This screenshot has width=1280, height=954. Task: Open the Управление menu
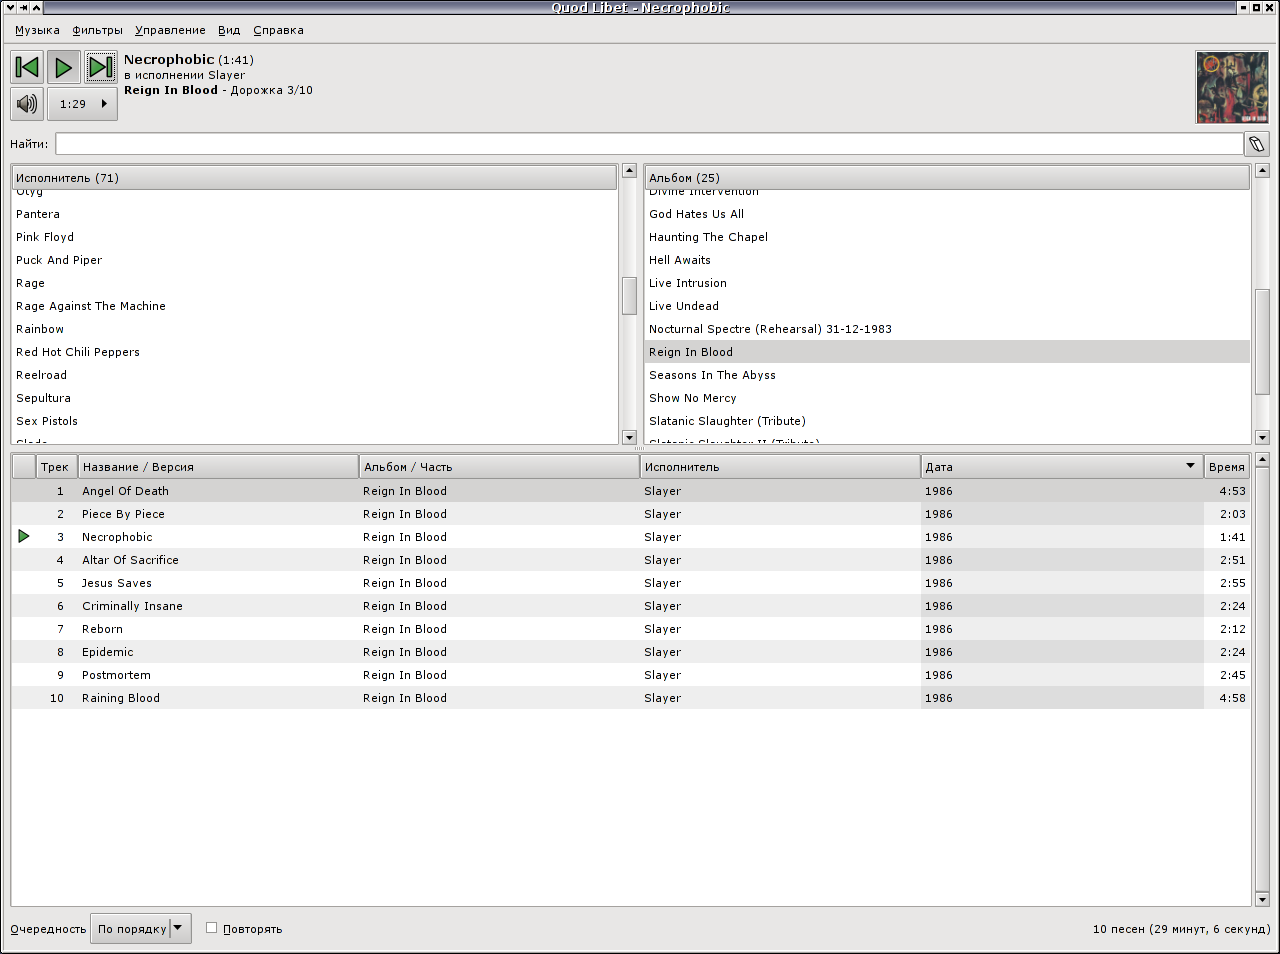pyautogui.click(x=171, y=30)
